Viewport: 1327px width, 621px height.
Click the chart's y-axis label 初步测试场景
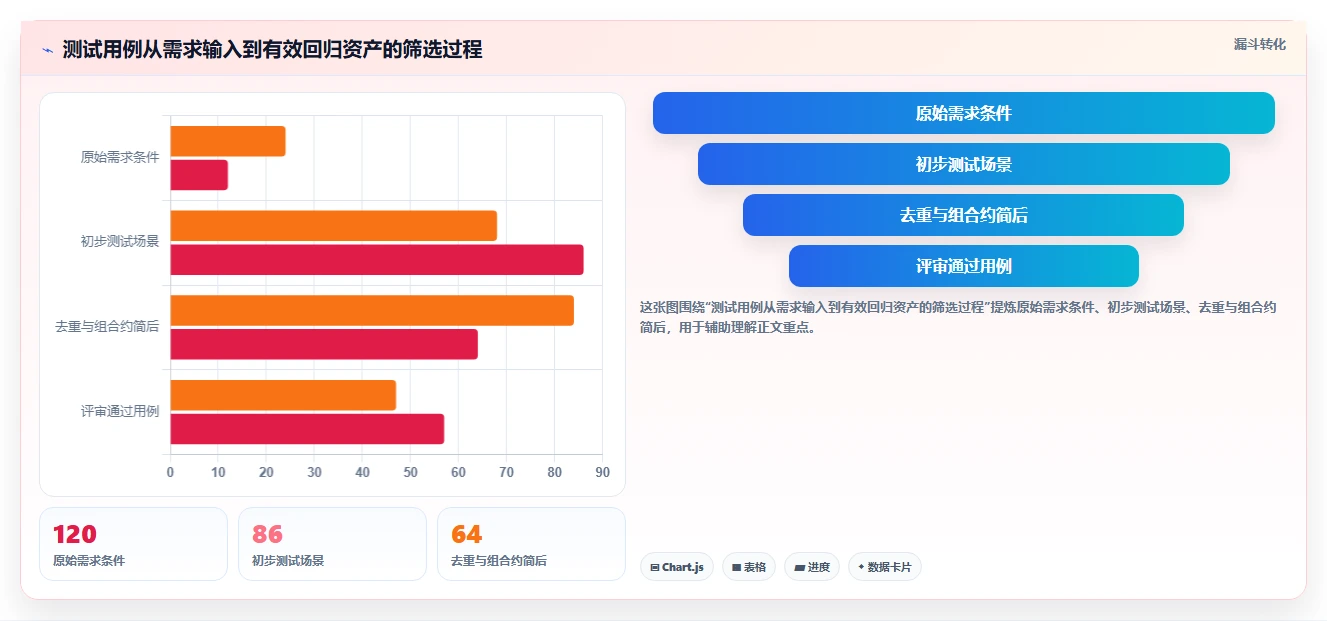point(120,242)
